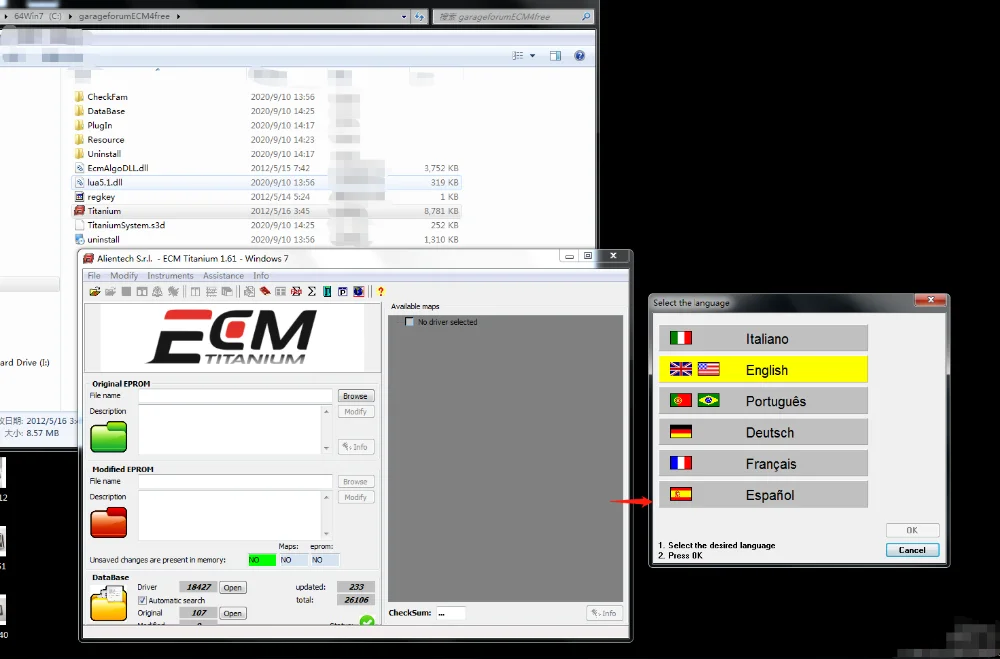Click the Titanium application file icon in Explorer
This screenshot has height=659, width=1000.
(x=79, y=211)
